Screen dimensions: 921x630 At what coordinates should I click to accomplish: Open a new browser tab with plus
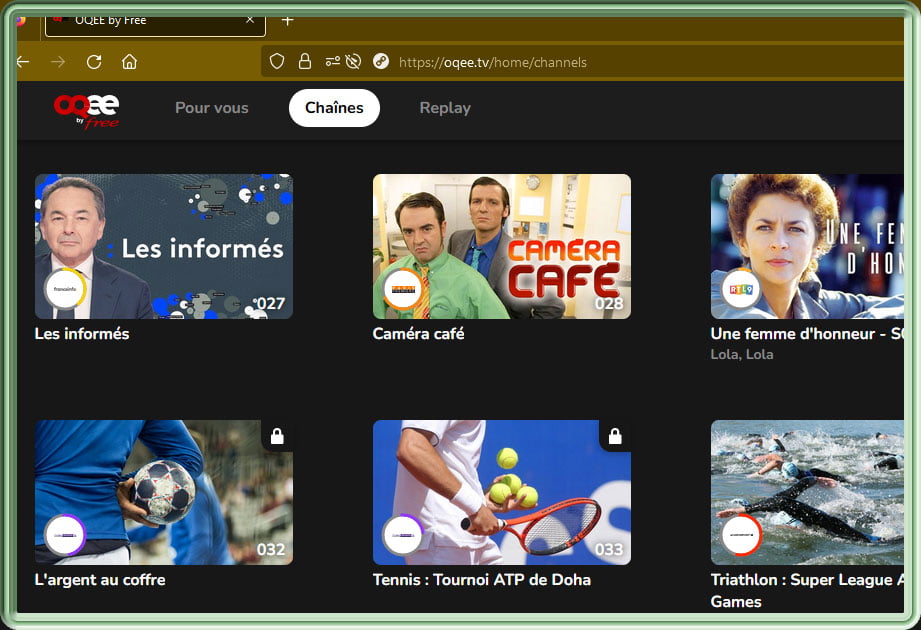point(287,21)
